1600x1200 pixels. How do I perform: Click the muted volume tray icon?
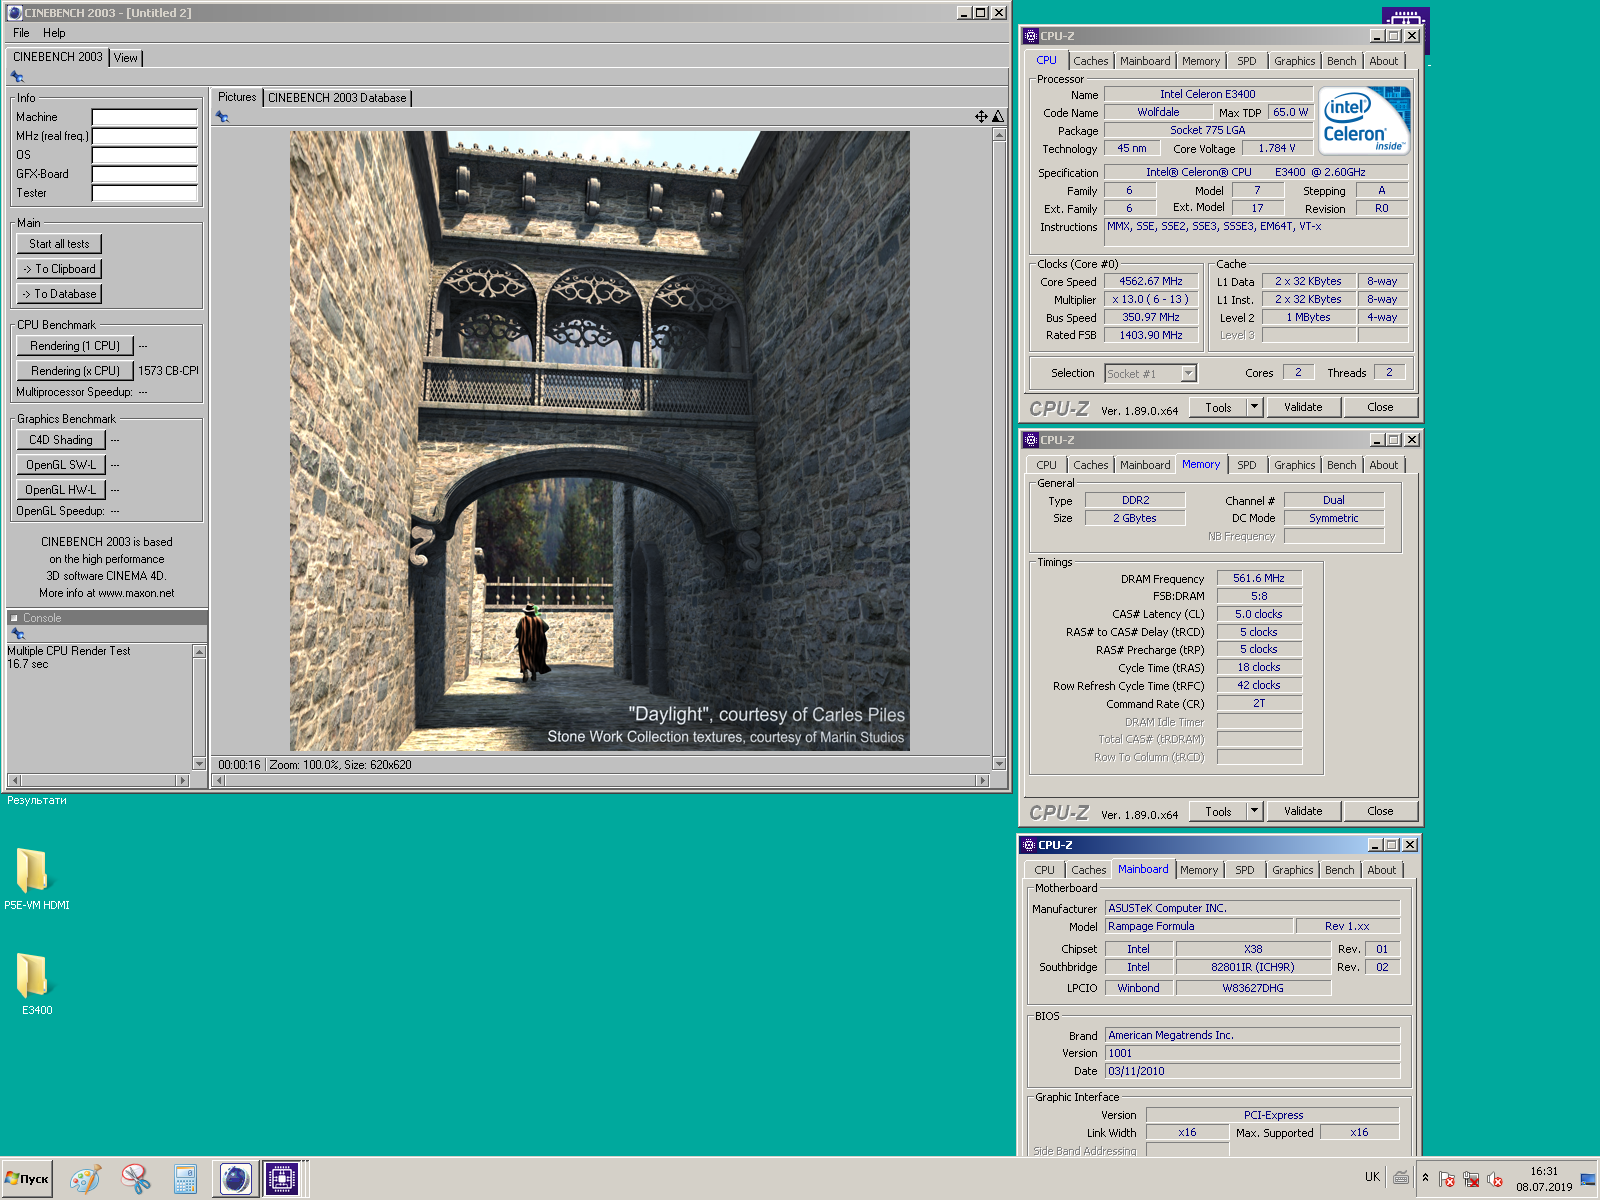[x=1495, y=1180]
